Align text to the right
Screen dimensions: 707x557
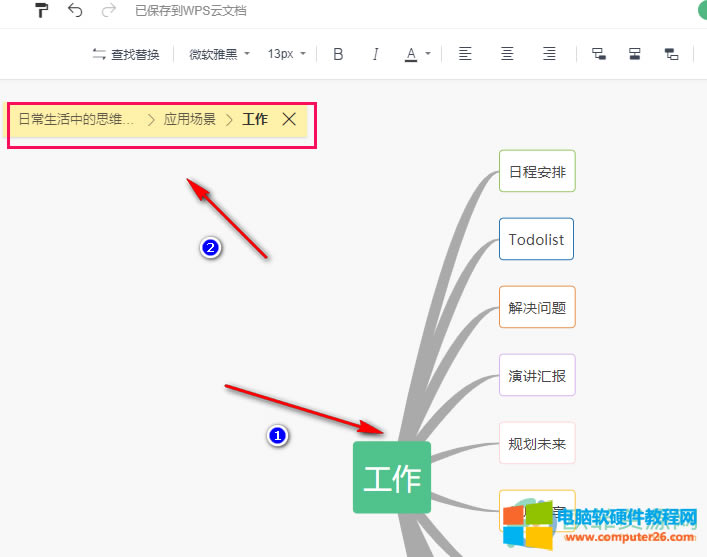tap(549, 54)
